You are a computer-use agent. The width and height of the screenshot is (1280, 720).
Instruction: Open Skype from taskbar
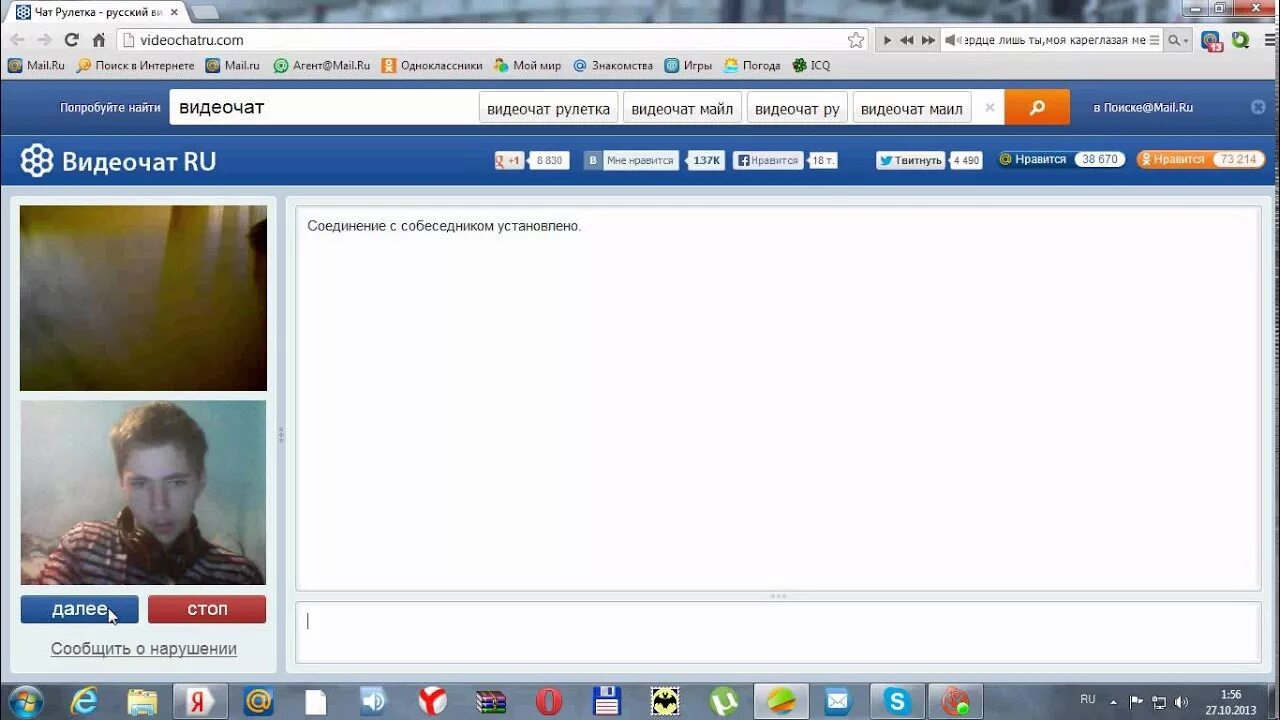(x=897, y=701)
